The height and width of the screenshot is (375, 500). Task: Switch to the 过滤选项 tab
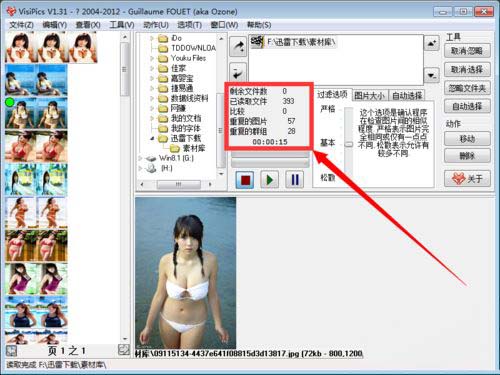pyautogui.click(x=332, y=95)
